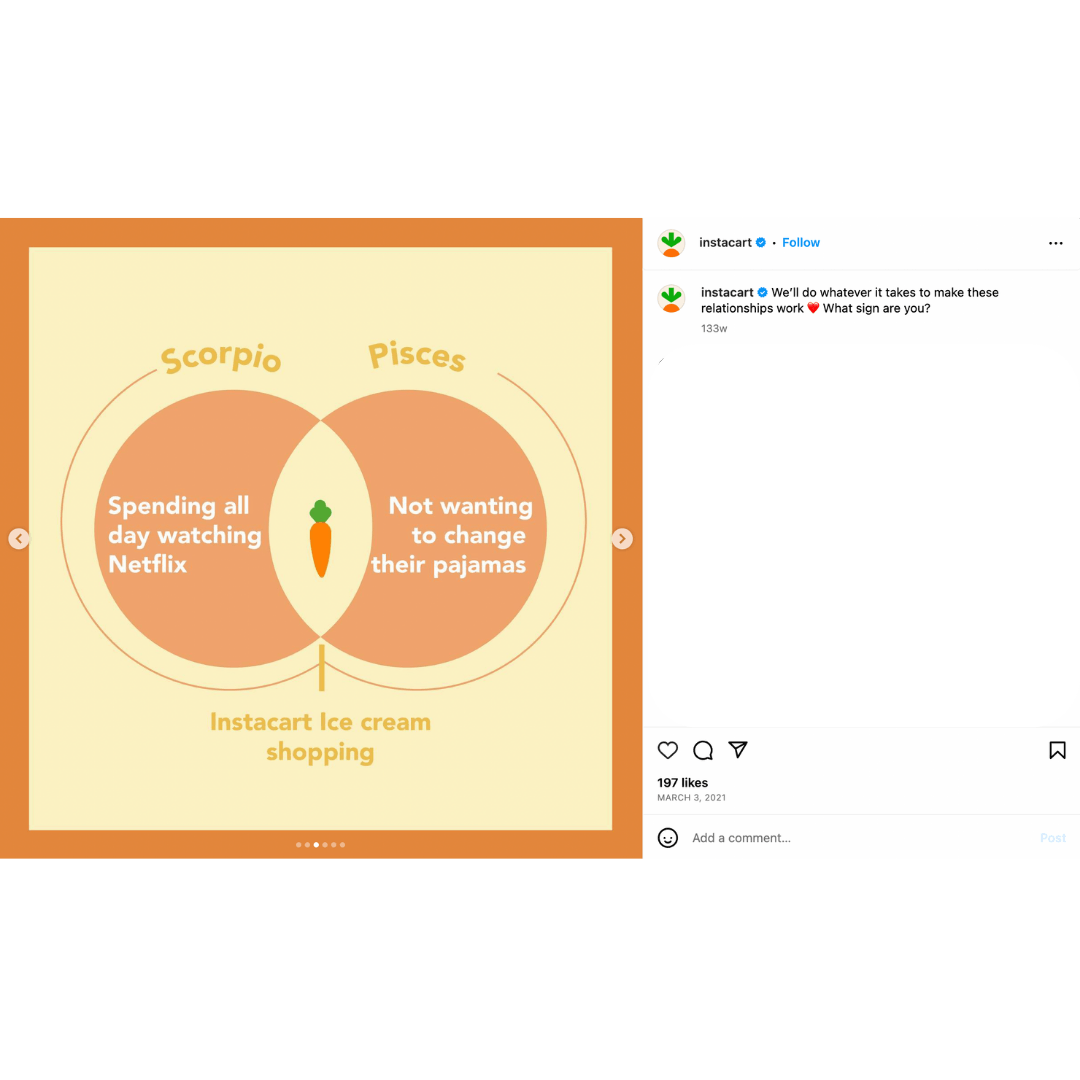
Task: Open instacart username in header
Action: (725, 242)
